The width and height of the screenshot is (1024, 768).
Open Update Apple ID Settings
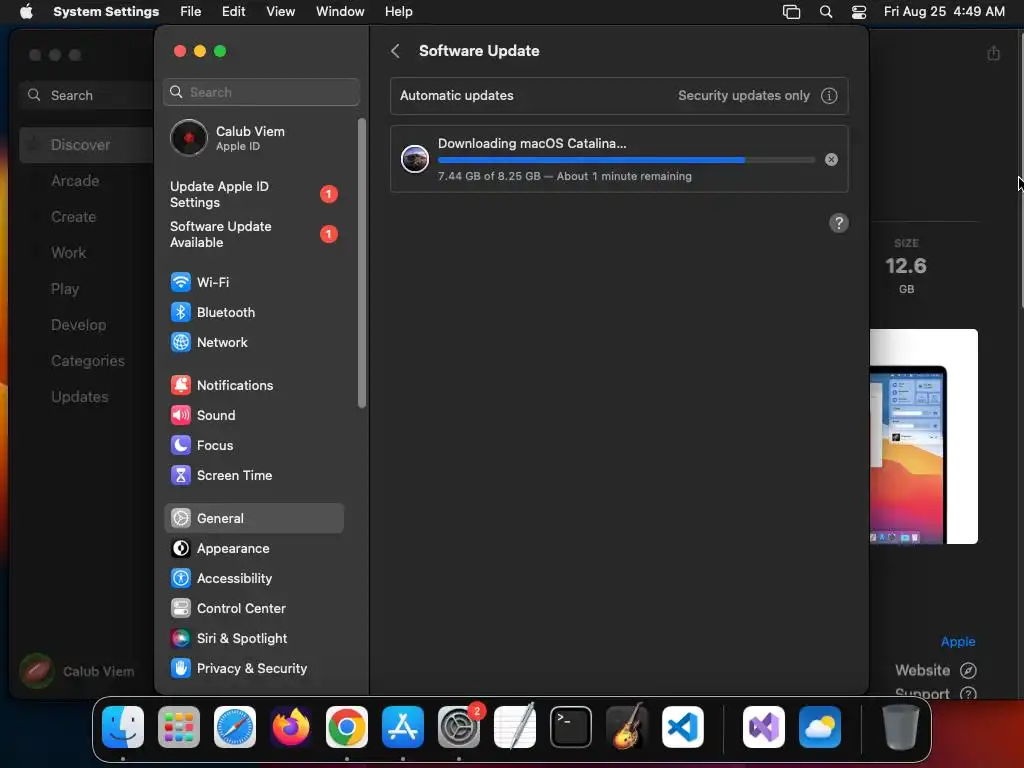coord(255,195)
